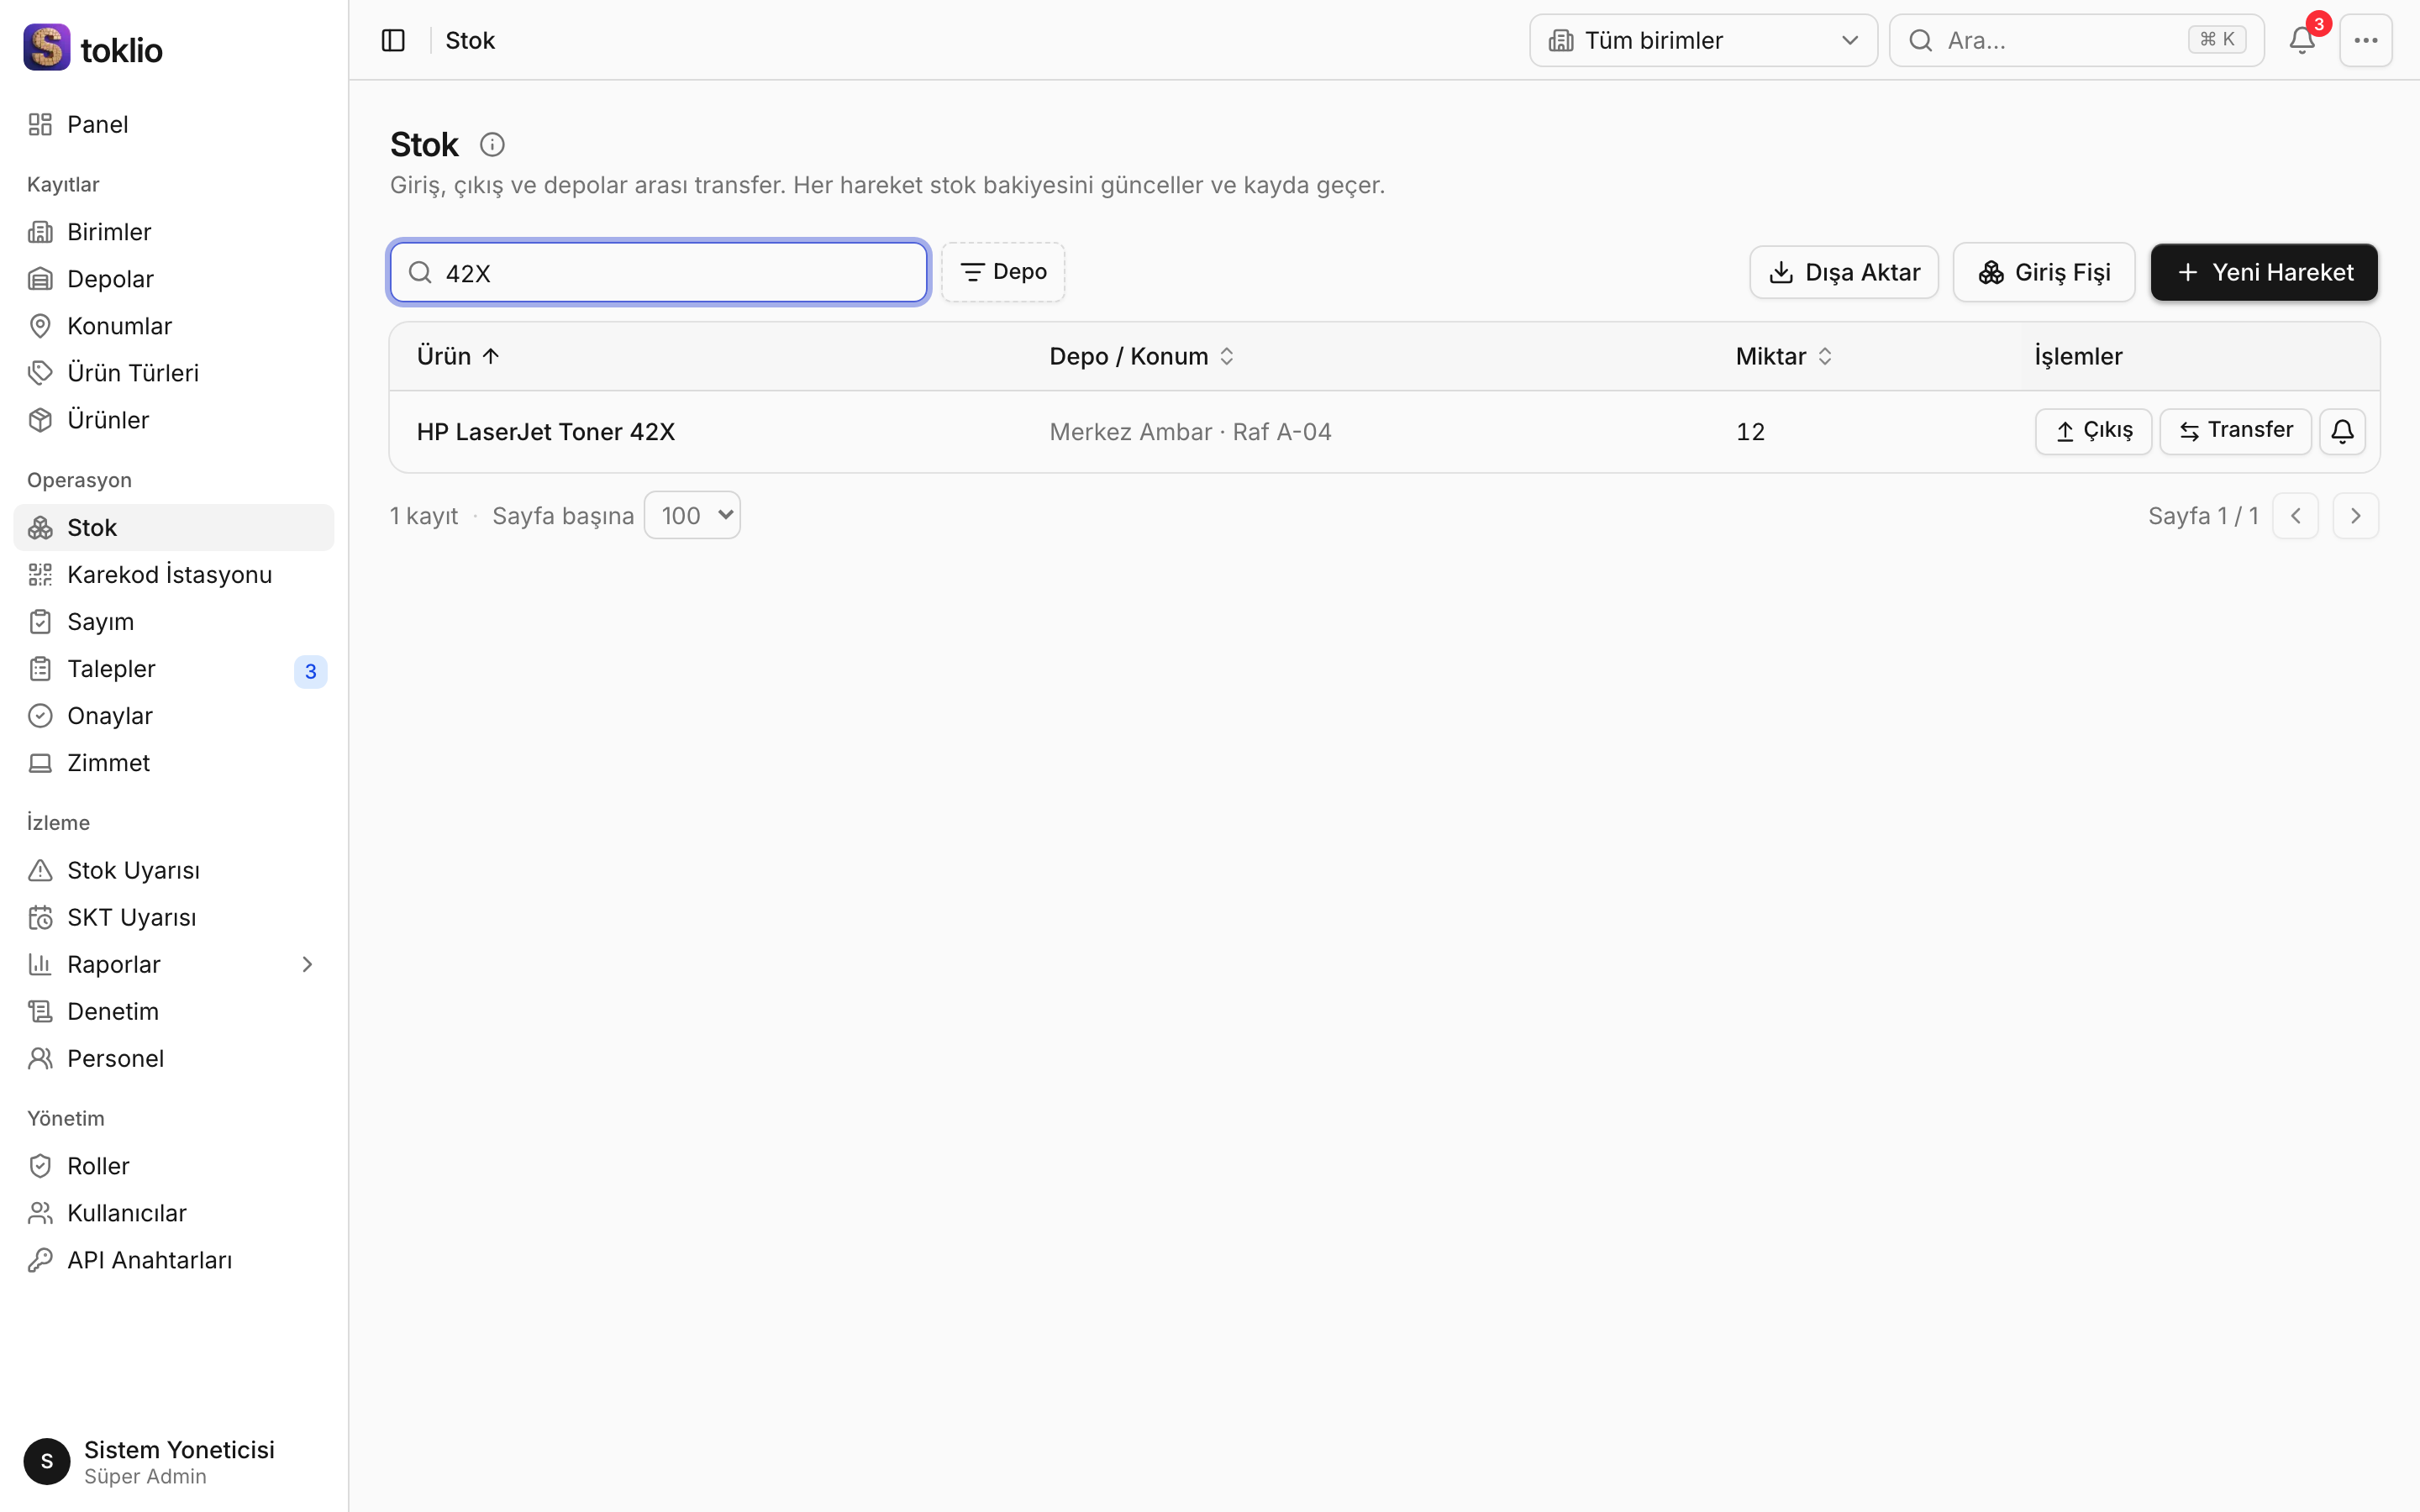The height and width of the screenshot is (1512, 2420).
Task: Sort by the Miktar column
Action: [1784, 356]
